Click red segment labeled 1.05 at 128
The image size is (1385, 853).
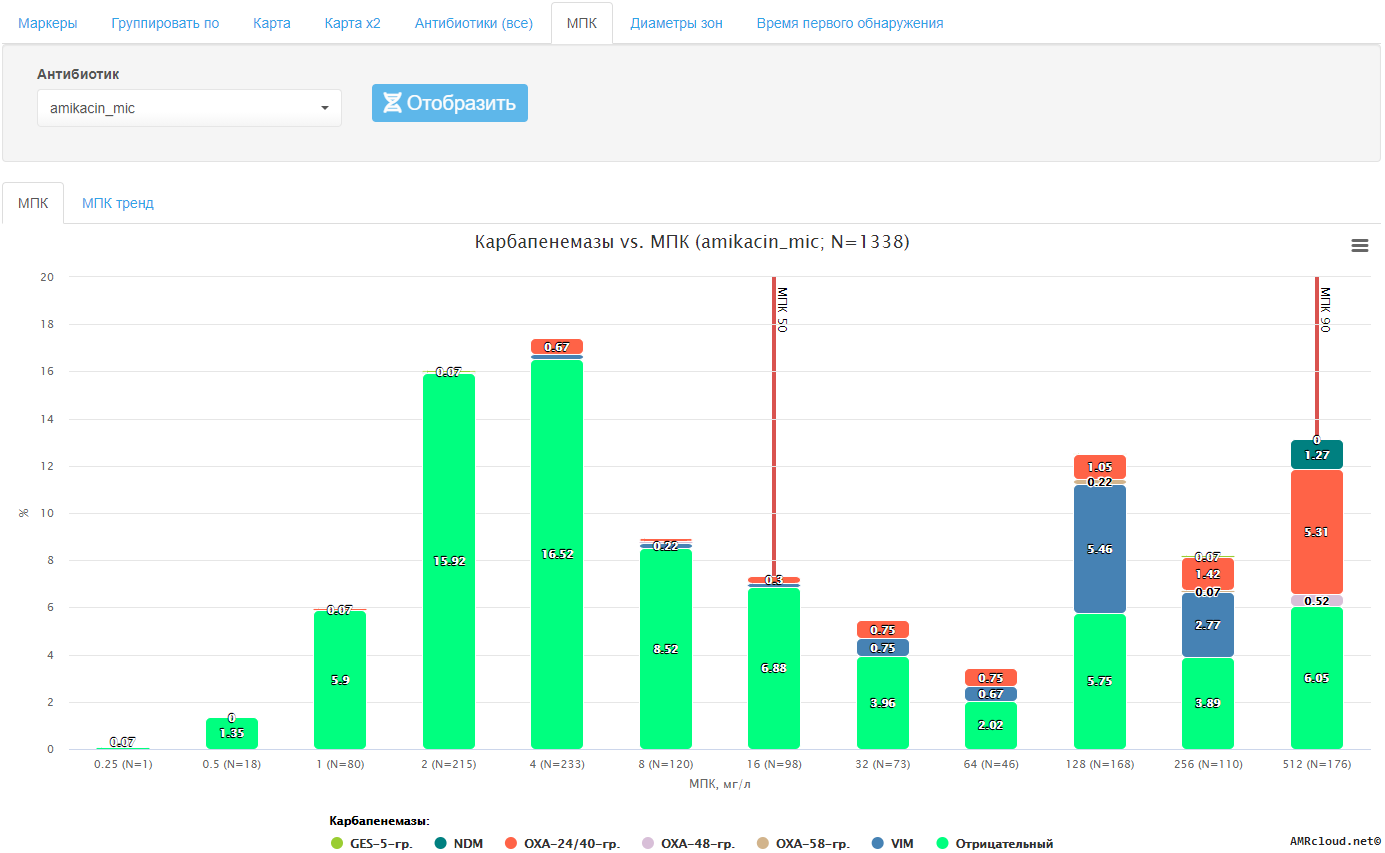(1100, 467)
